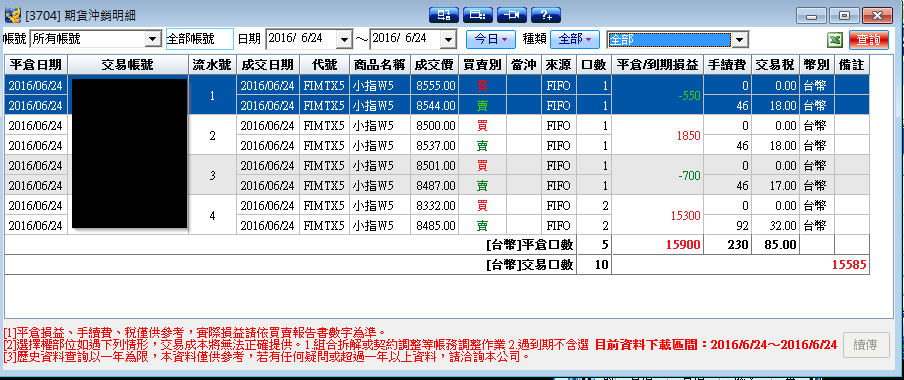Open the 全部 category dropdown button
The height and width of the screenshot is (380, 904).
pos(575,39)
